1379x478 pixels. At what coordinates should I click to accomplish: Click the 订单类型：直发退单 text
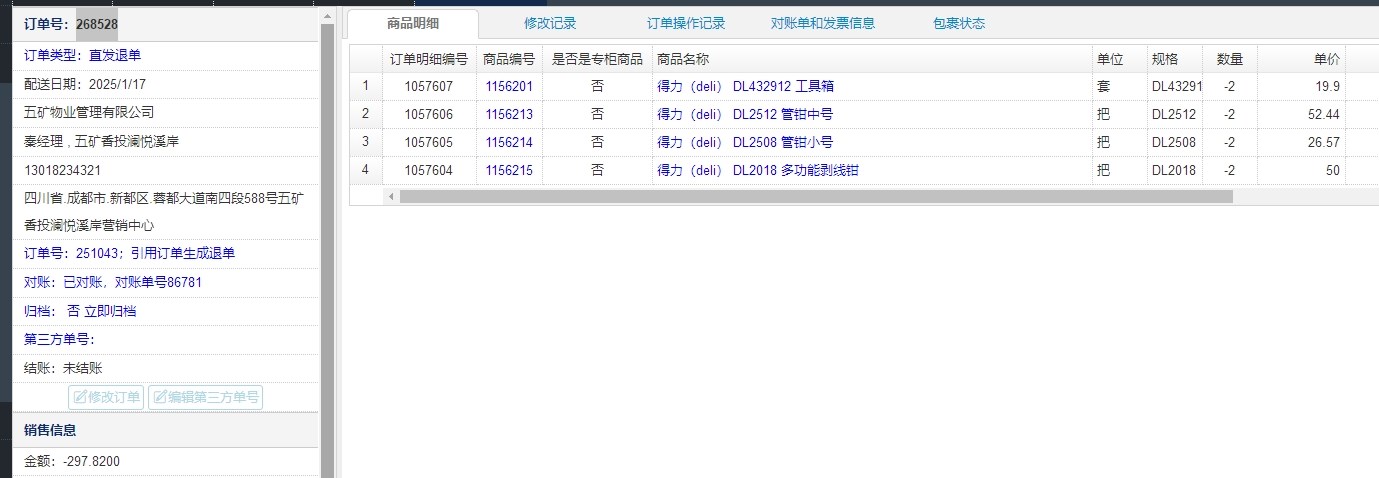[x=83, y=56]
